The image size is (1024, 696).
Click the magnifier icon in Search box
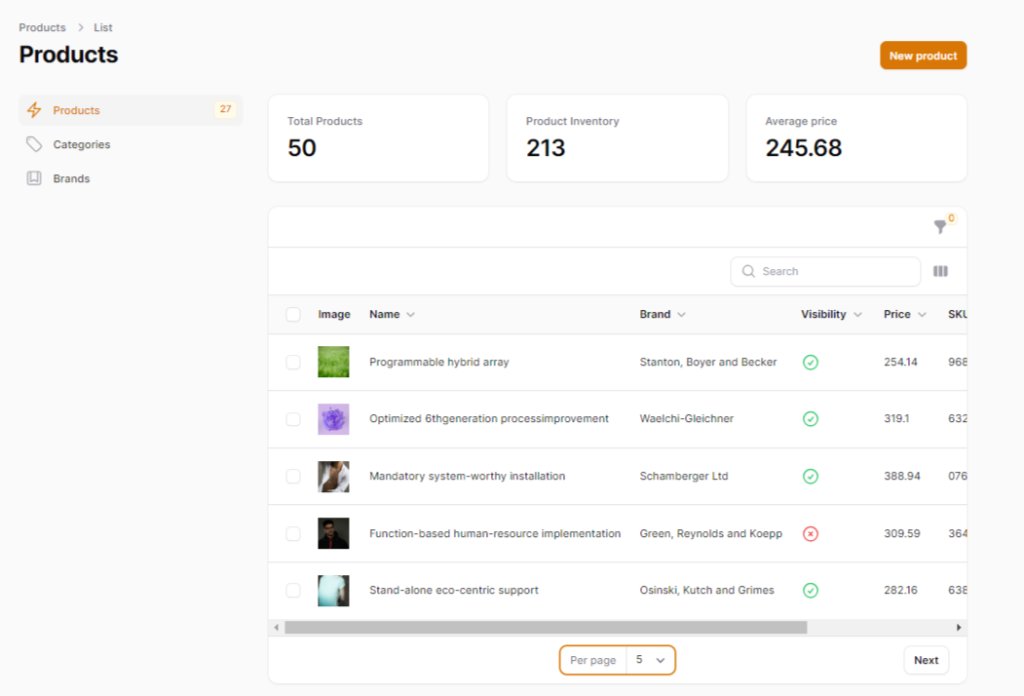pyautogui.click(x=748, y=271)
